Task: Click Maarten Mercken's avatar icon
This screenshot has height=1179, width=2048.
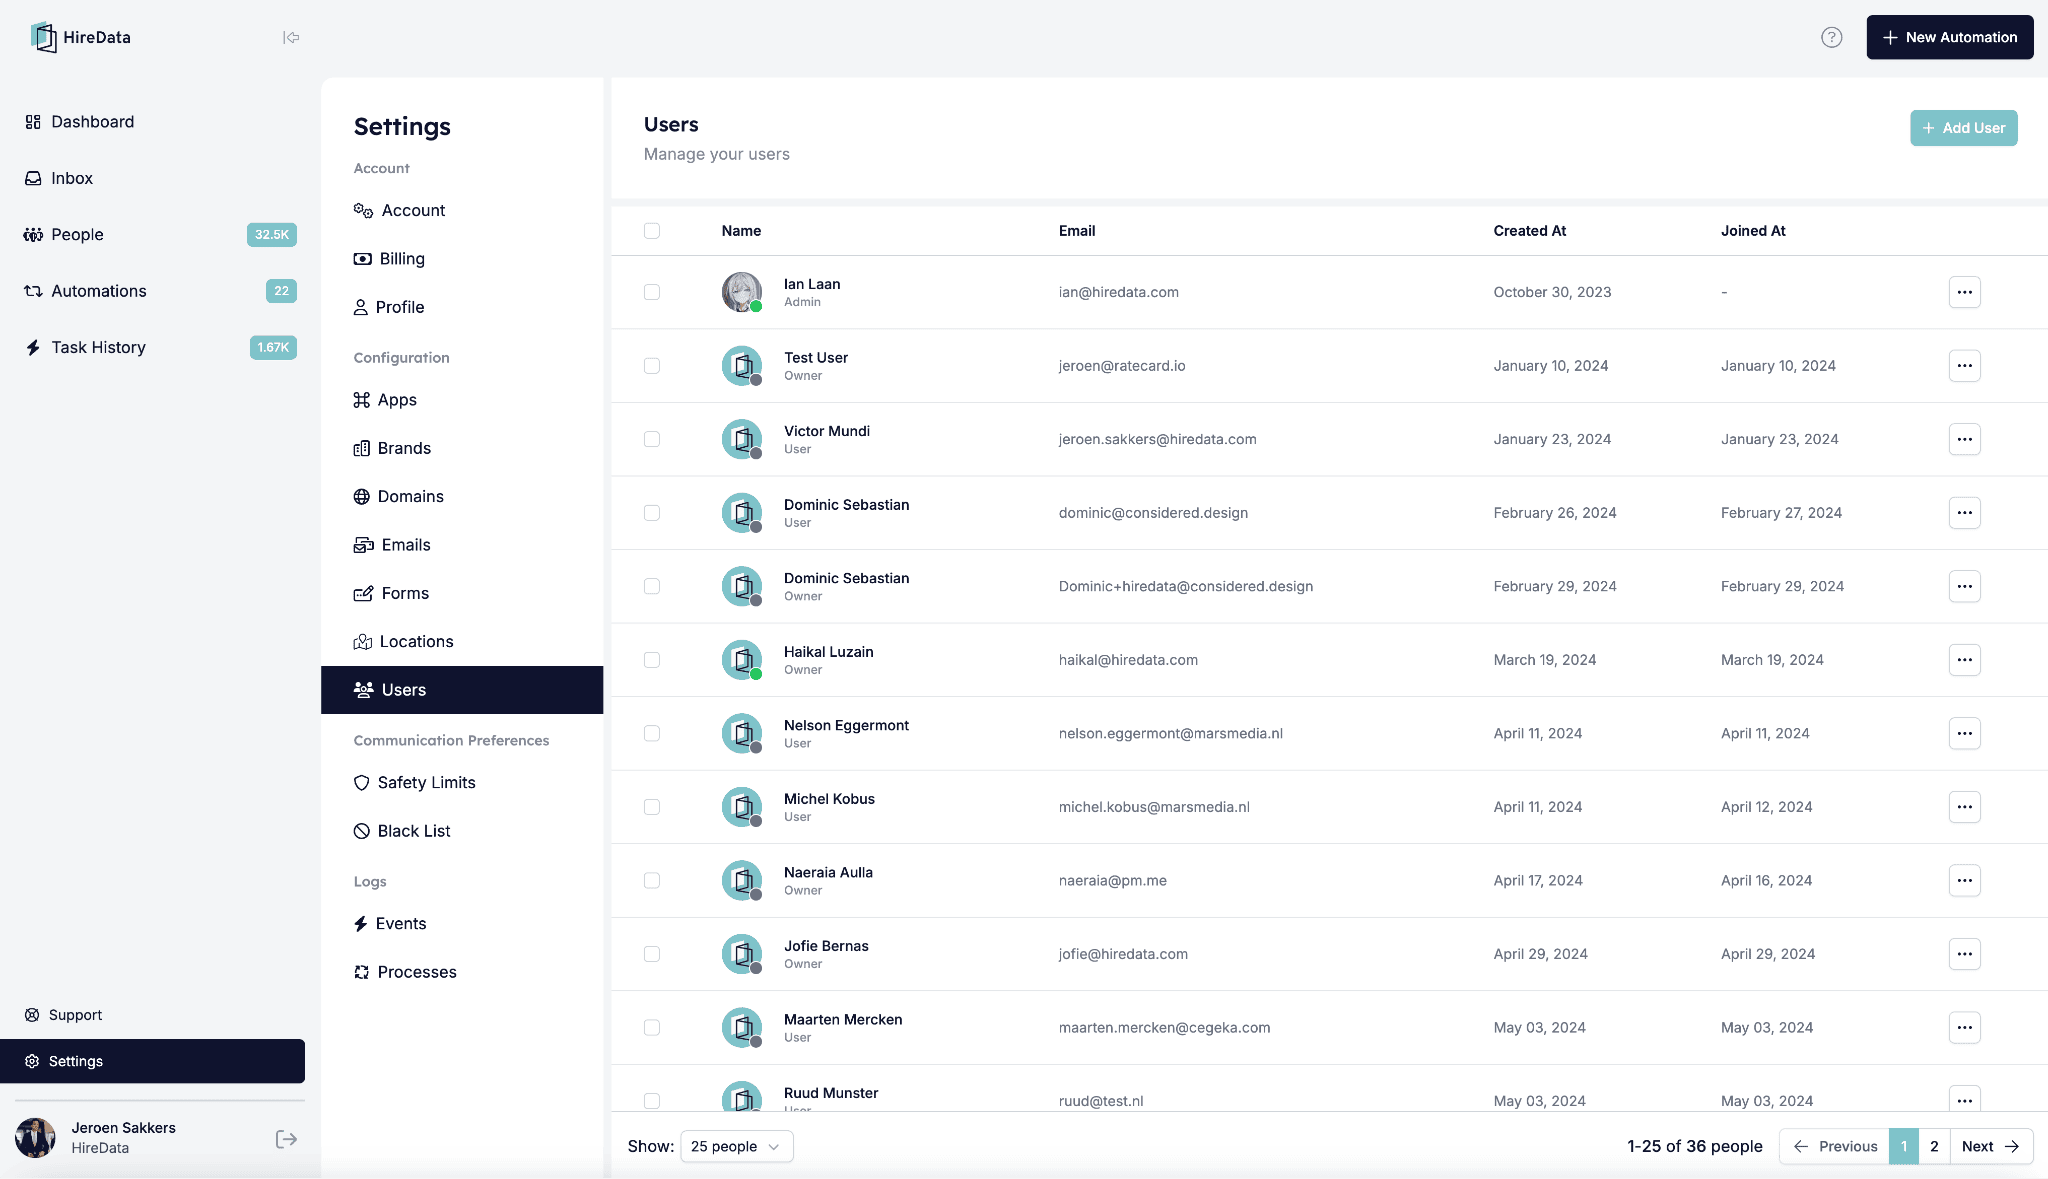Action: 742,1027
